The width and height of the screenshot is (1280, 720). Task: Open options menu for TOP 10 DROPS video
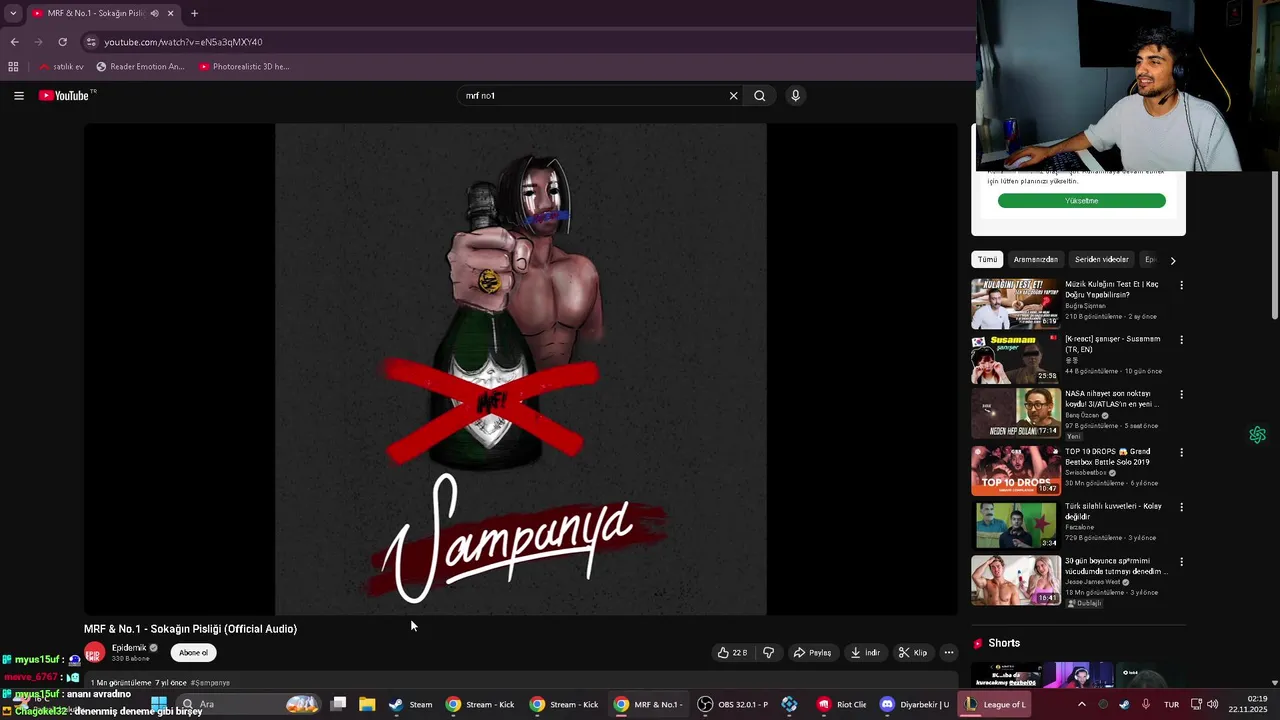(1181, 452)
